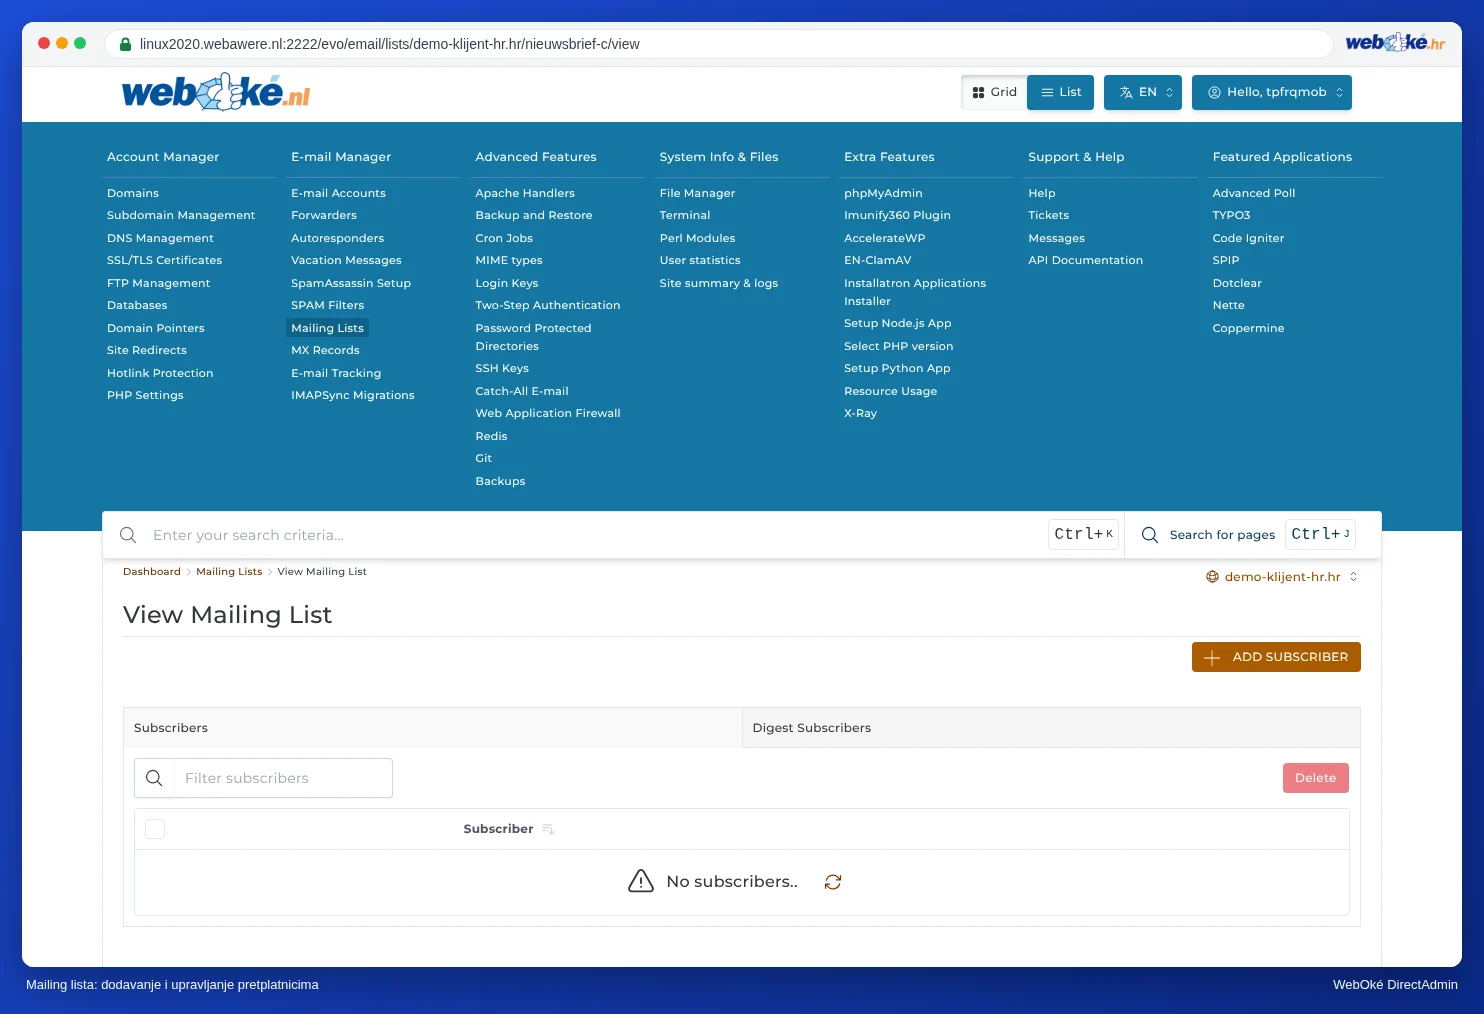Open DNS Management
The width and height of the screenshot is (1484, 1014).
pos(160,238)
